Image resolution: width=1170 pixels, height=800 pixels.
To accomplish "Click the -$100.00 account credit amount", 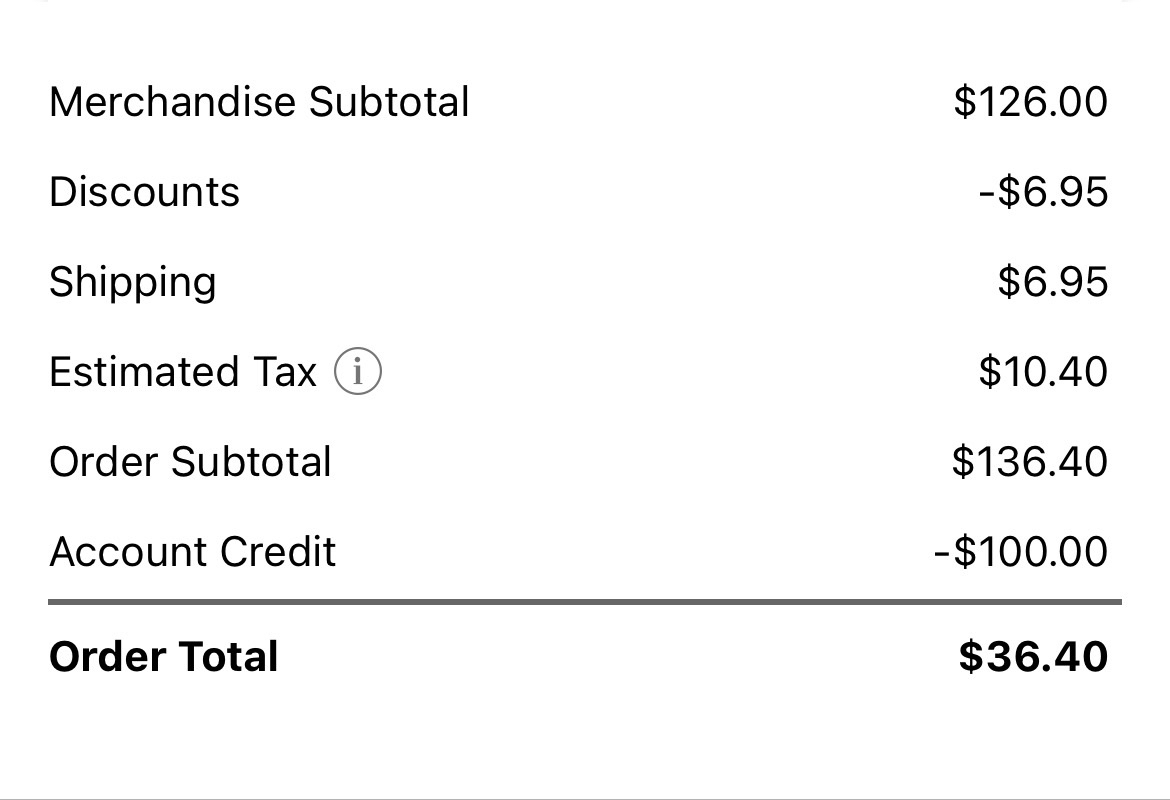I will 1021,551.
